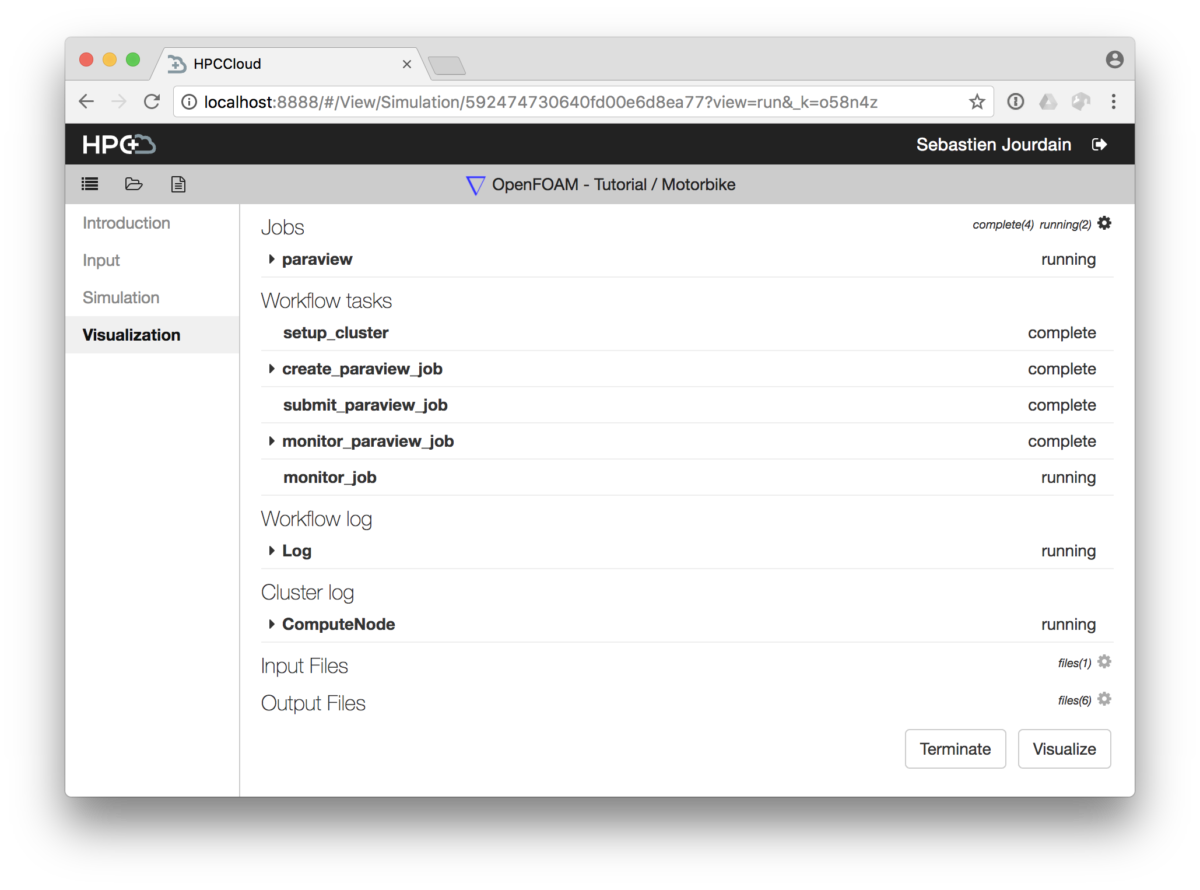This screenshot has height=890, width=1200.
Task: Expand the monitor_paraview_job task
Action: pos(272,441)
